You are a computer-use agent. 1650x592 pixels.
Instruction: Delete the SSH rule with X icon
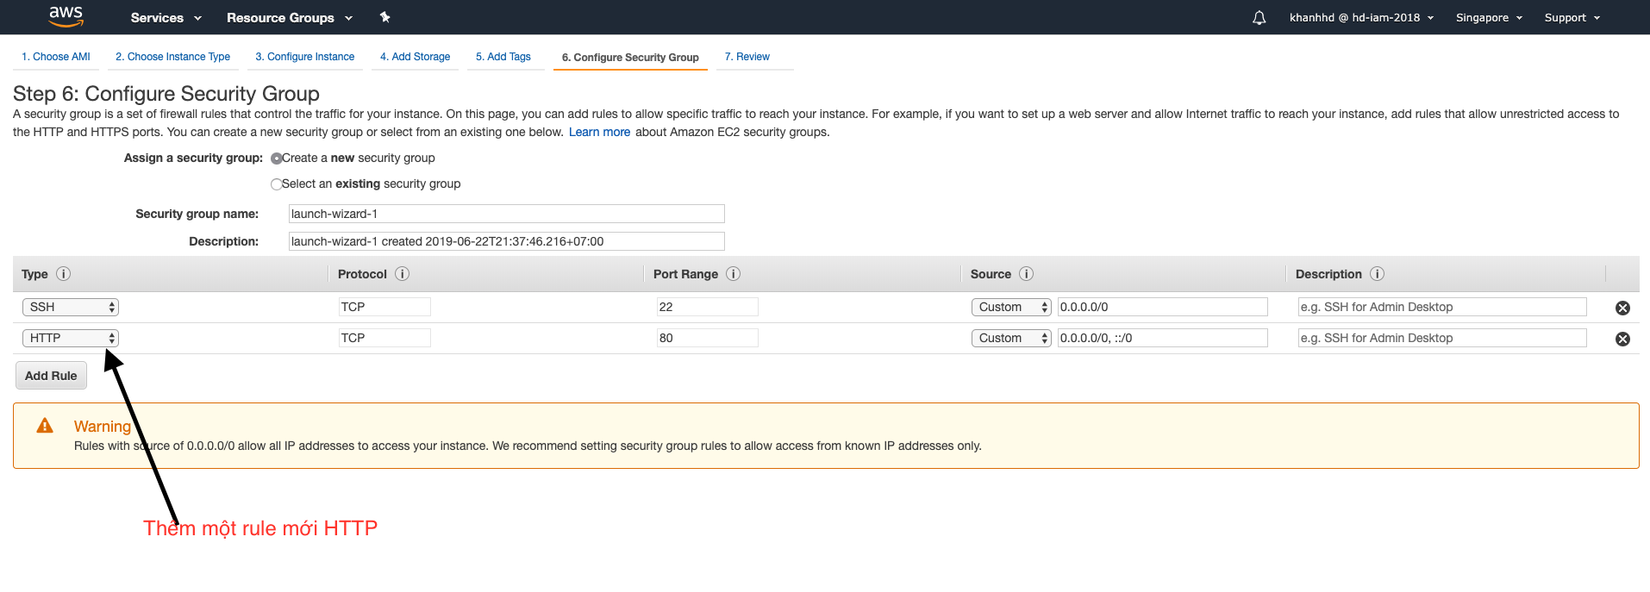tap(1622, 308)
